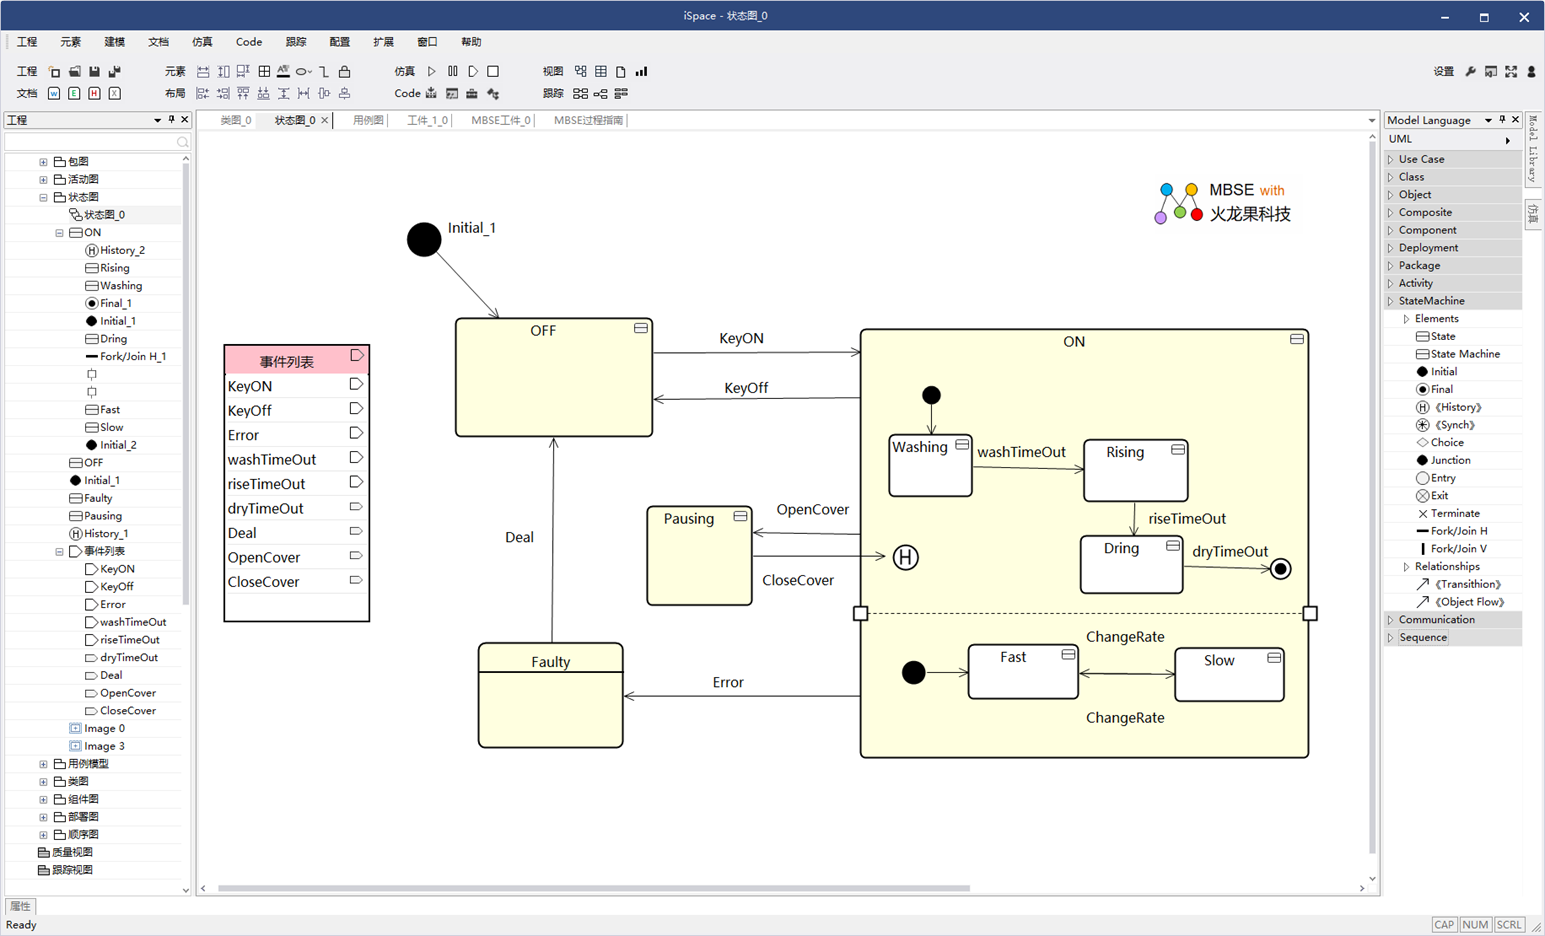The width and height of the screenshot is (1545, 936).
Task: Switch to the 类图_0 tab
Action: (235, 120)
